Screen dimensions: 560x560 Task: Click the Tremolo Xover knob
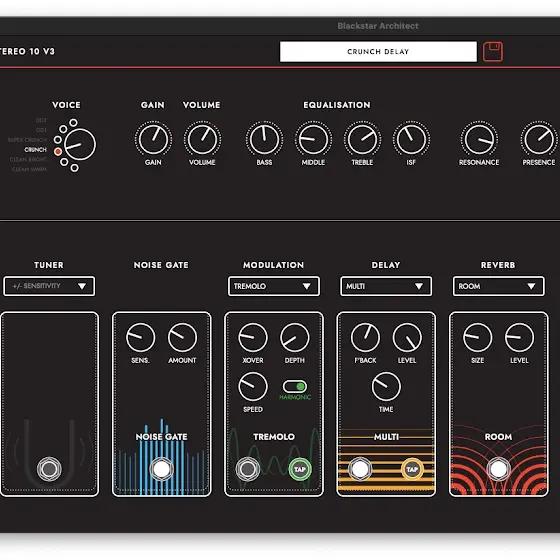252,338
